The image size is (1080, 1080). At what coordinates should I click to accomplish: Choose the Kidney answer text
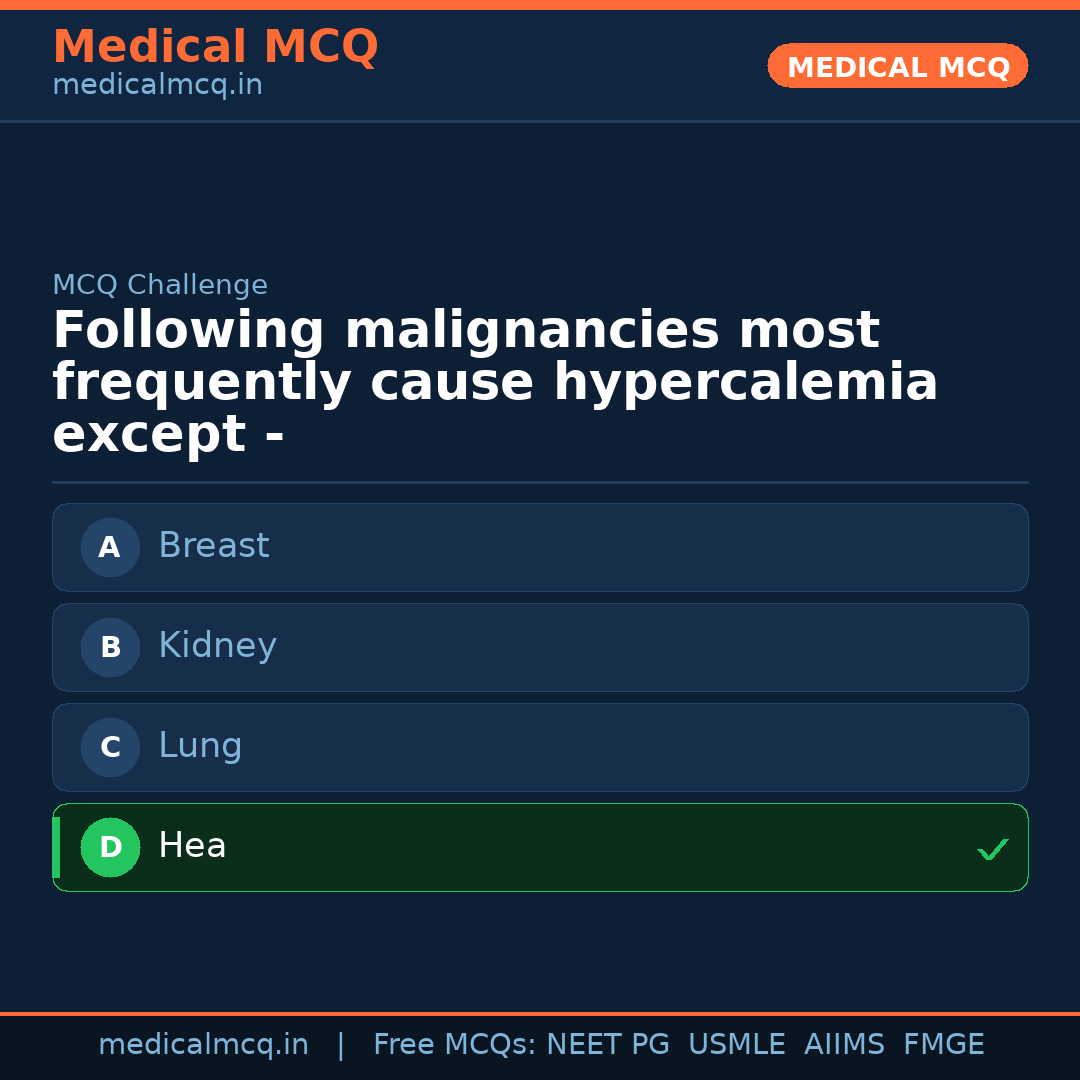[217, 646]
